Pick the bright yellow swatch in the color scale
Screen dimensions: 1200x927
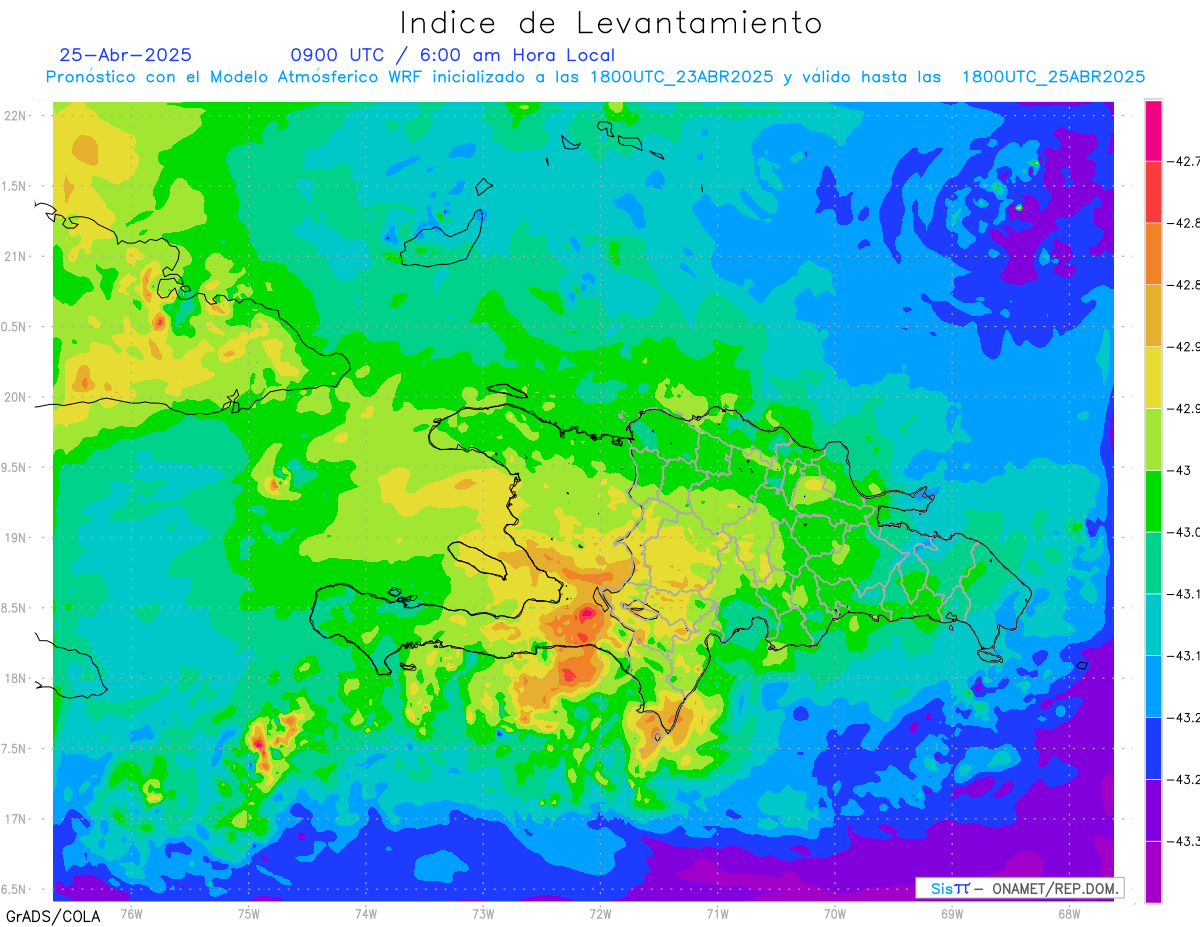[x=1153, y=377]
